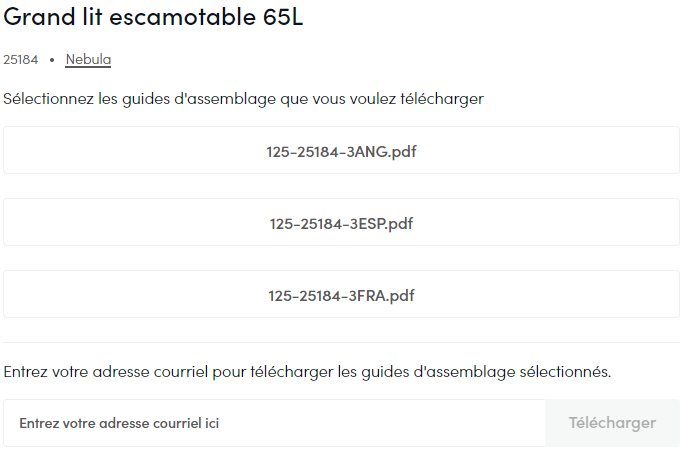Screen dimensions: 694x462
Task: Follow the underlined Nebula link
Action: click(88, 60)
